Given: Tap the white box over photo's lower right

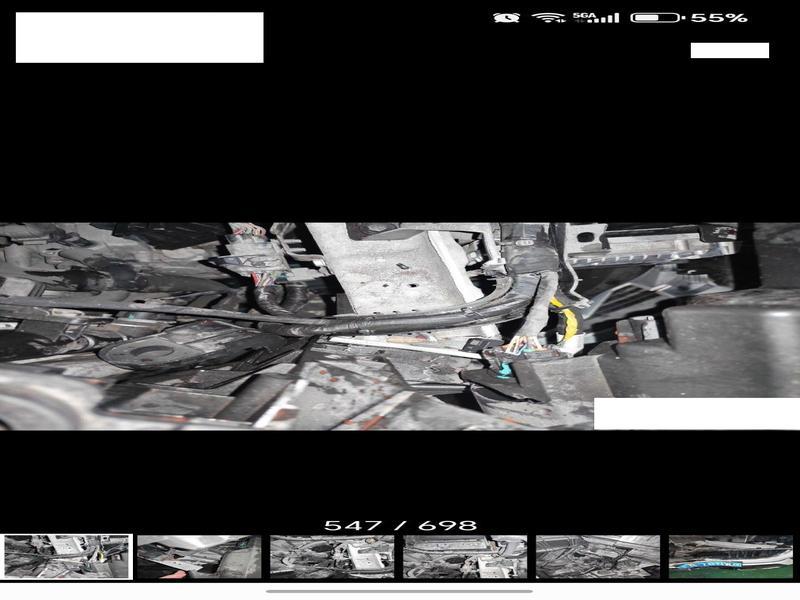Looking at the screenshot, I should click(696, 413).
